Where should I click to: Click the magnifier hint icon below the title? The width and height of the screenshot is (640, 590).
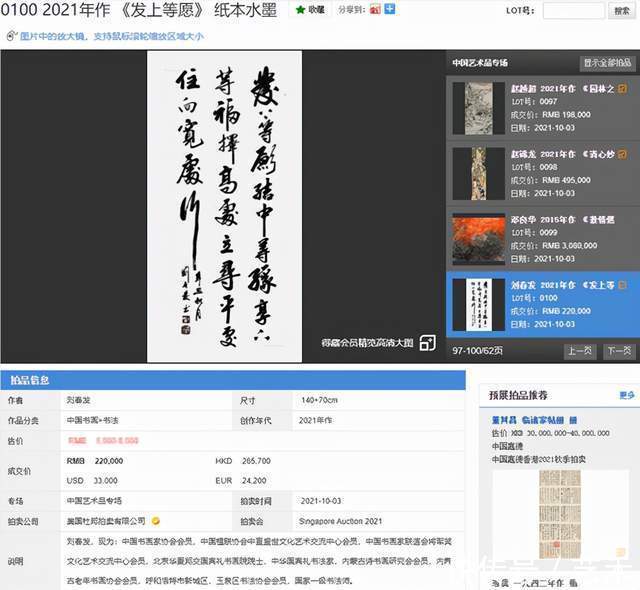(11, 36)
